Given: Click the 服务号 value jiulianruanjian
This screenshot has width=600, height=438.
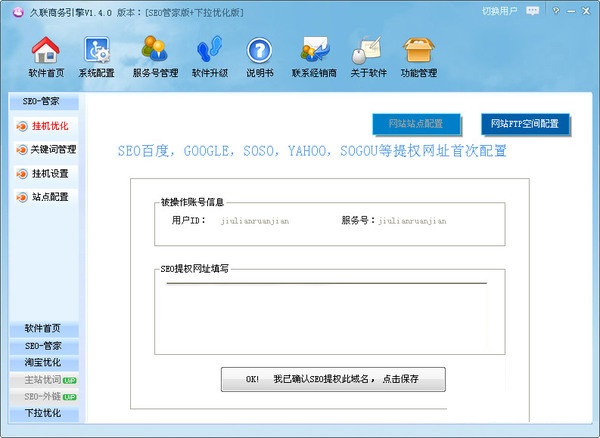Looking at the screenshot, I should [412, 221].
